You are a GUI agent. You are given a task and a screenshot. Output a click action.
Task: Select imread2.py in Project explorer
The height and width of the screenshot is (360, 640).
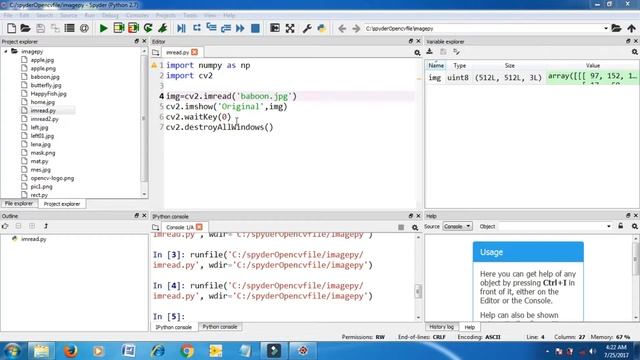[x=44, y=119]
